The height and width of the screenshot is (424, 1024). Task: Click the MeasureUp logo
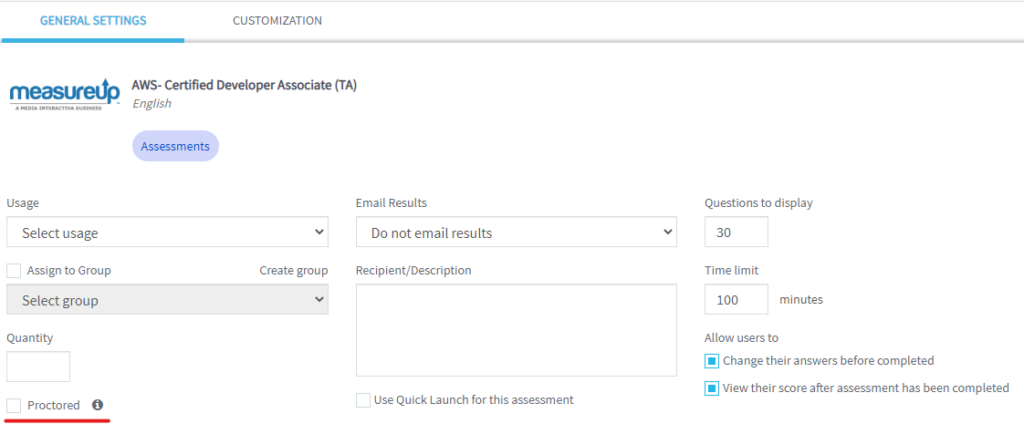click(x=65, y=96)
